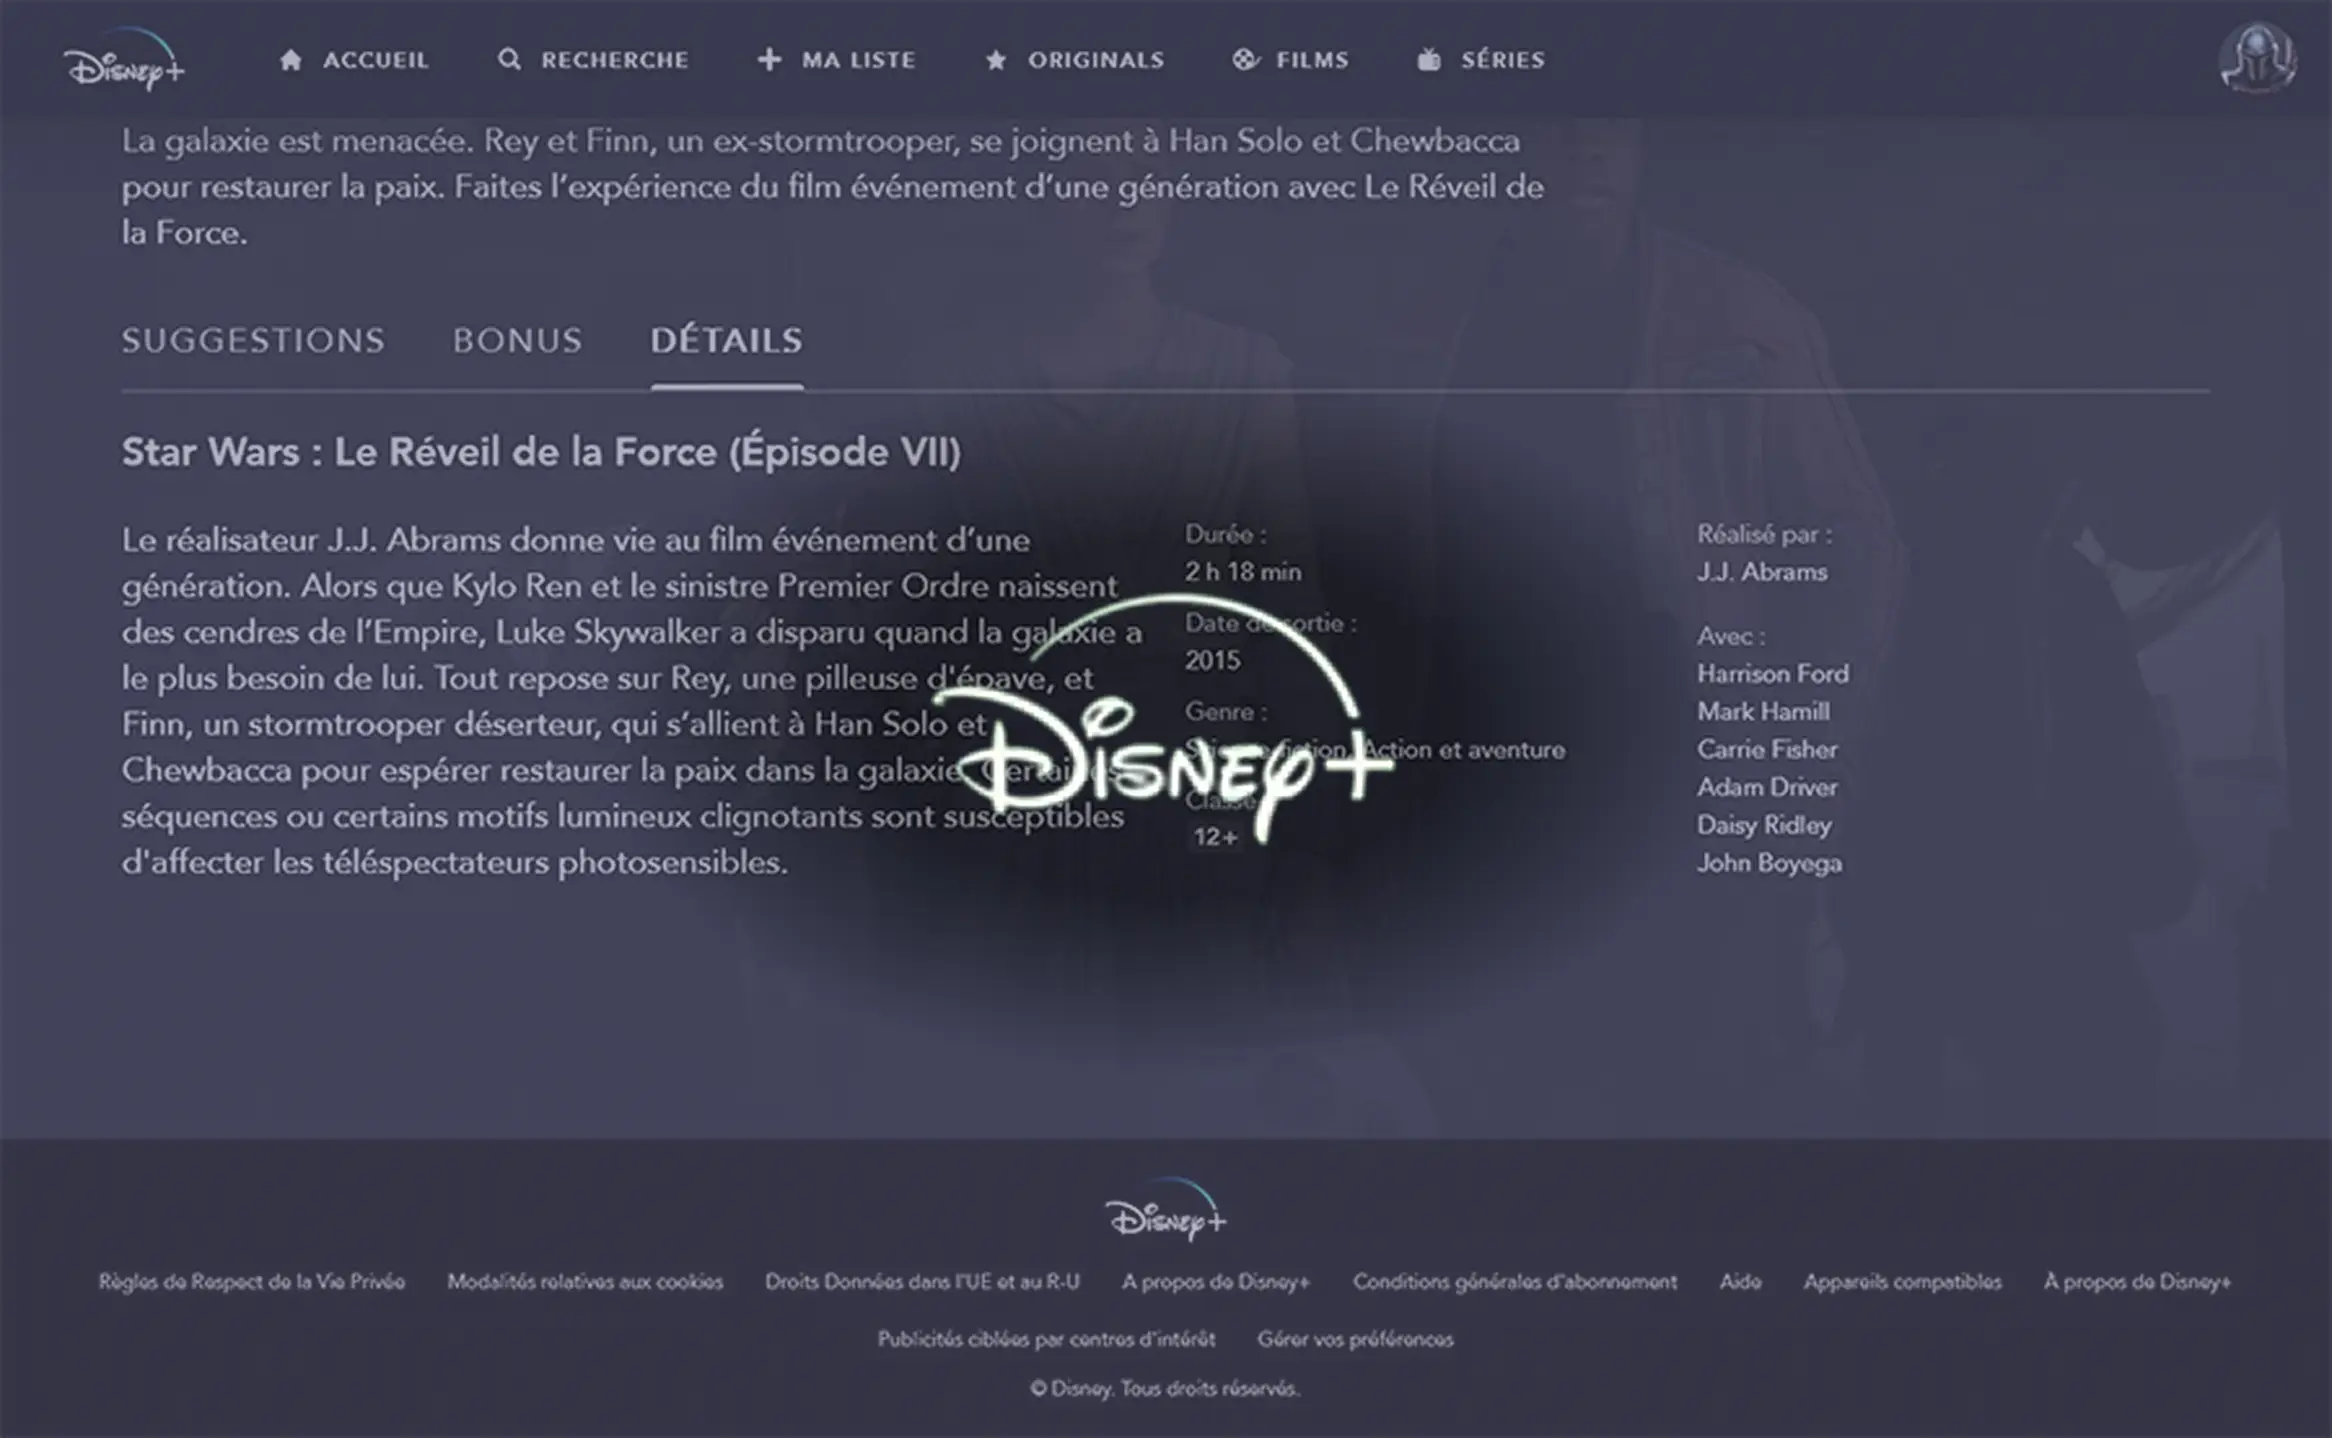Open Conditions générales d'abonnement
The height and width of the screenshot is (1438, 2332).
[x=1513, y=1281]
